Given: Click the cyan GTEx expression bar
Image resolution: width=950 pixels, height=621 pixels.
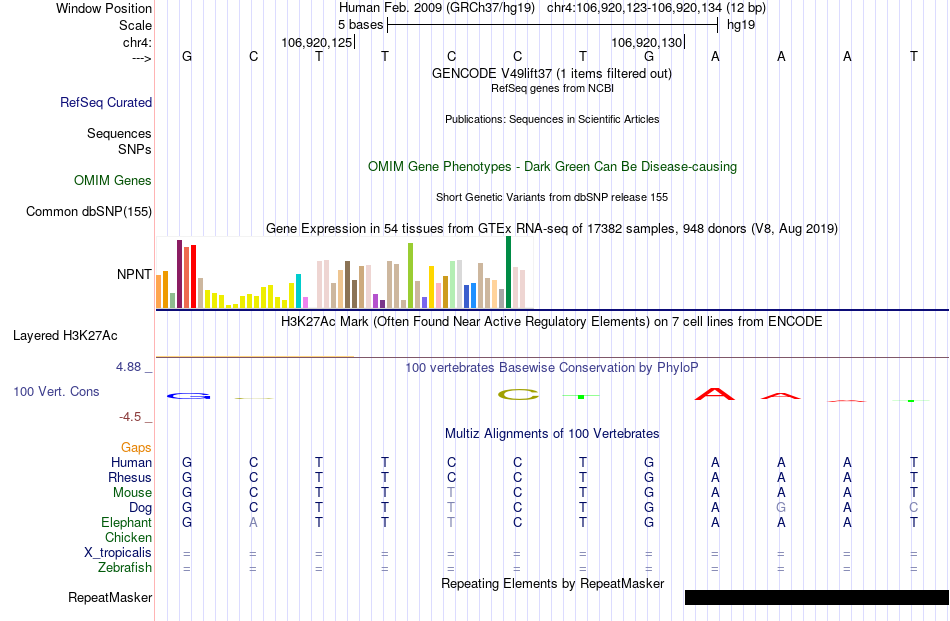Looking at the screenshot, I should point(298,291).
